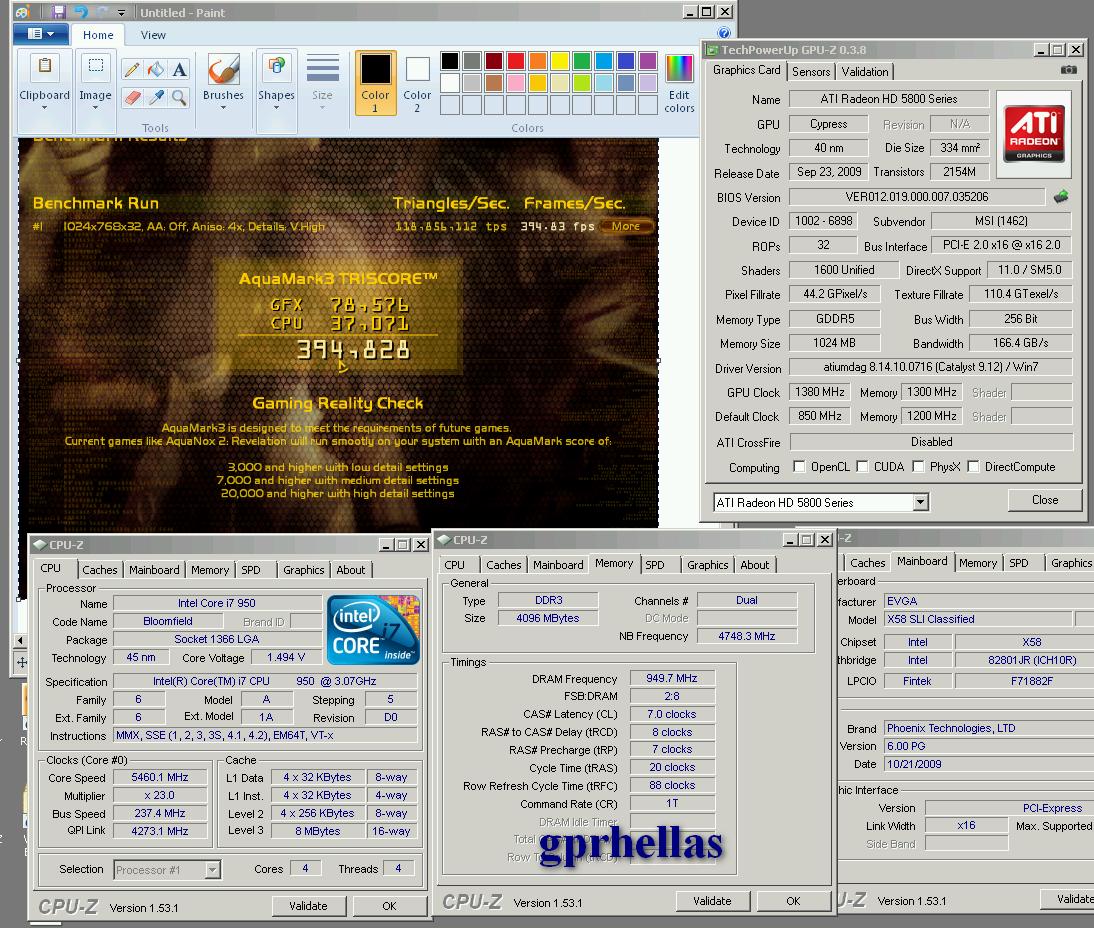Switch to the Home tab in Paint
1094x928 pixels.
[98, 35]
